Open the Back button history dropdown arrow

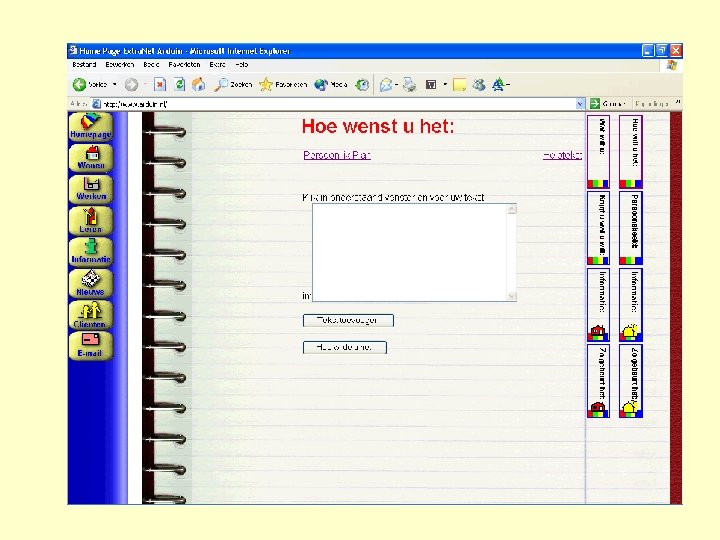[114, 84]
